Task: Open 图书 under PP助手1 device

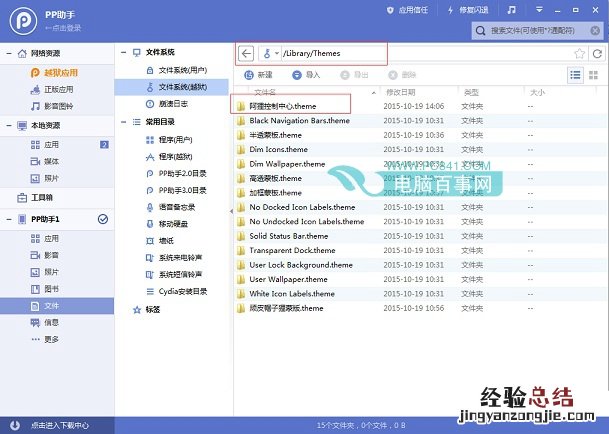Action: [45, 289]
